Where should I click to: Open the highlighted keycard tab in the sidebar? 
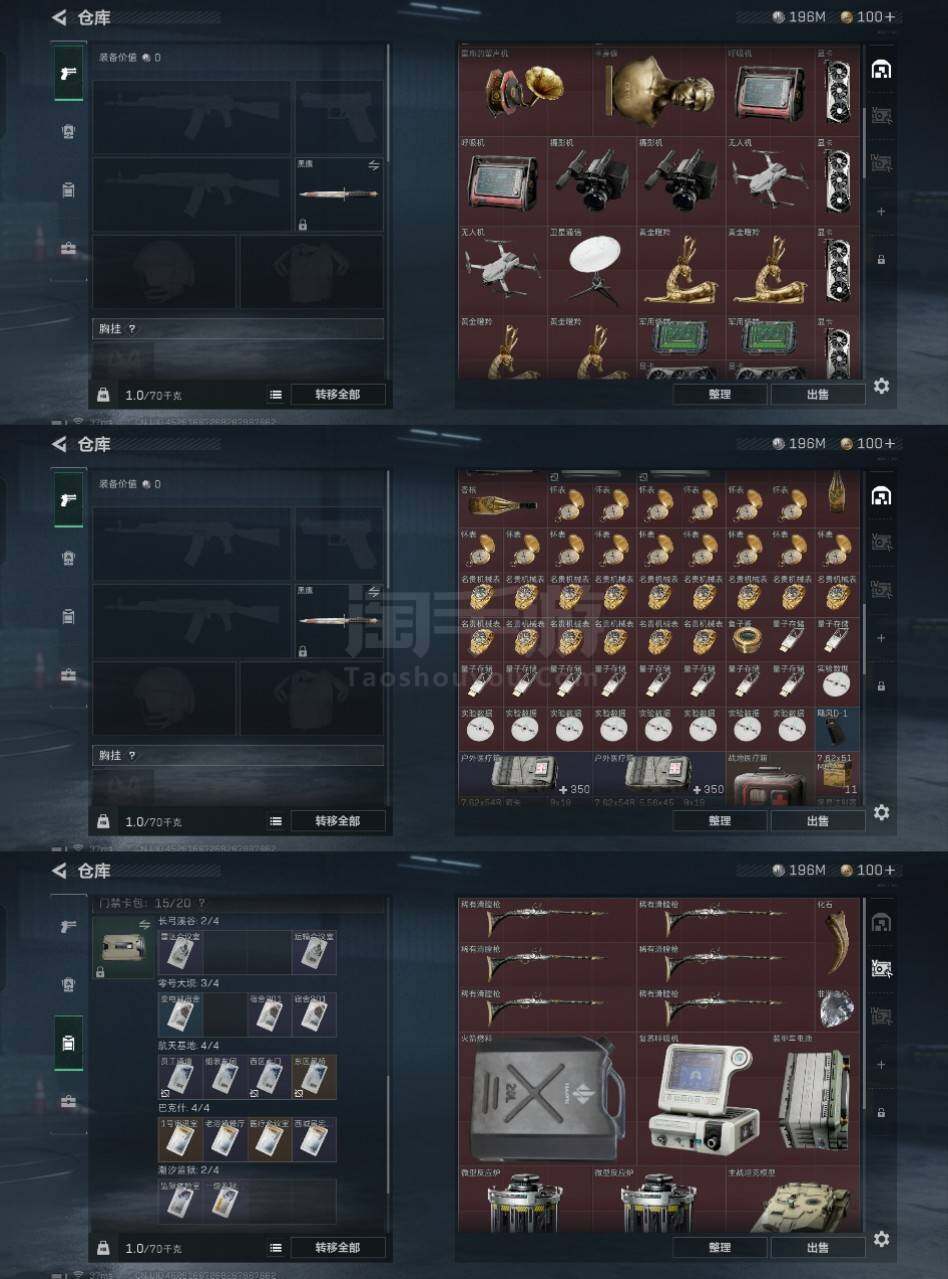(x=68, y=1043)
